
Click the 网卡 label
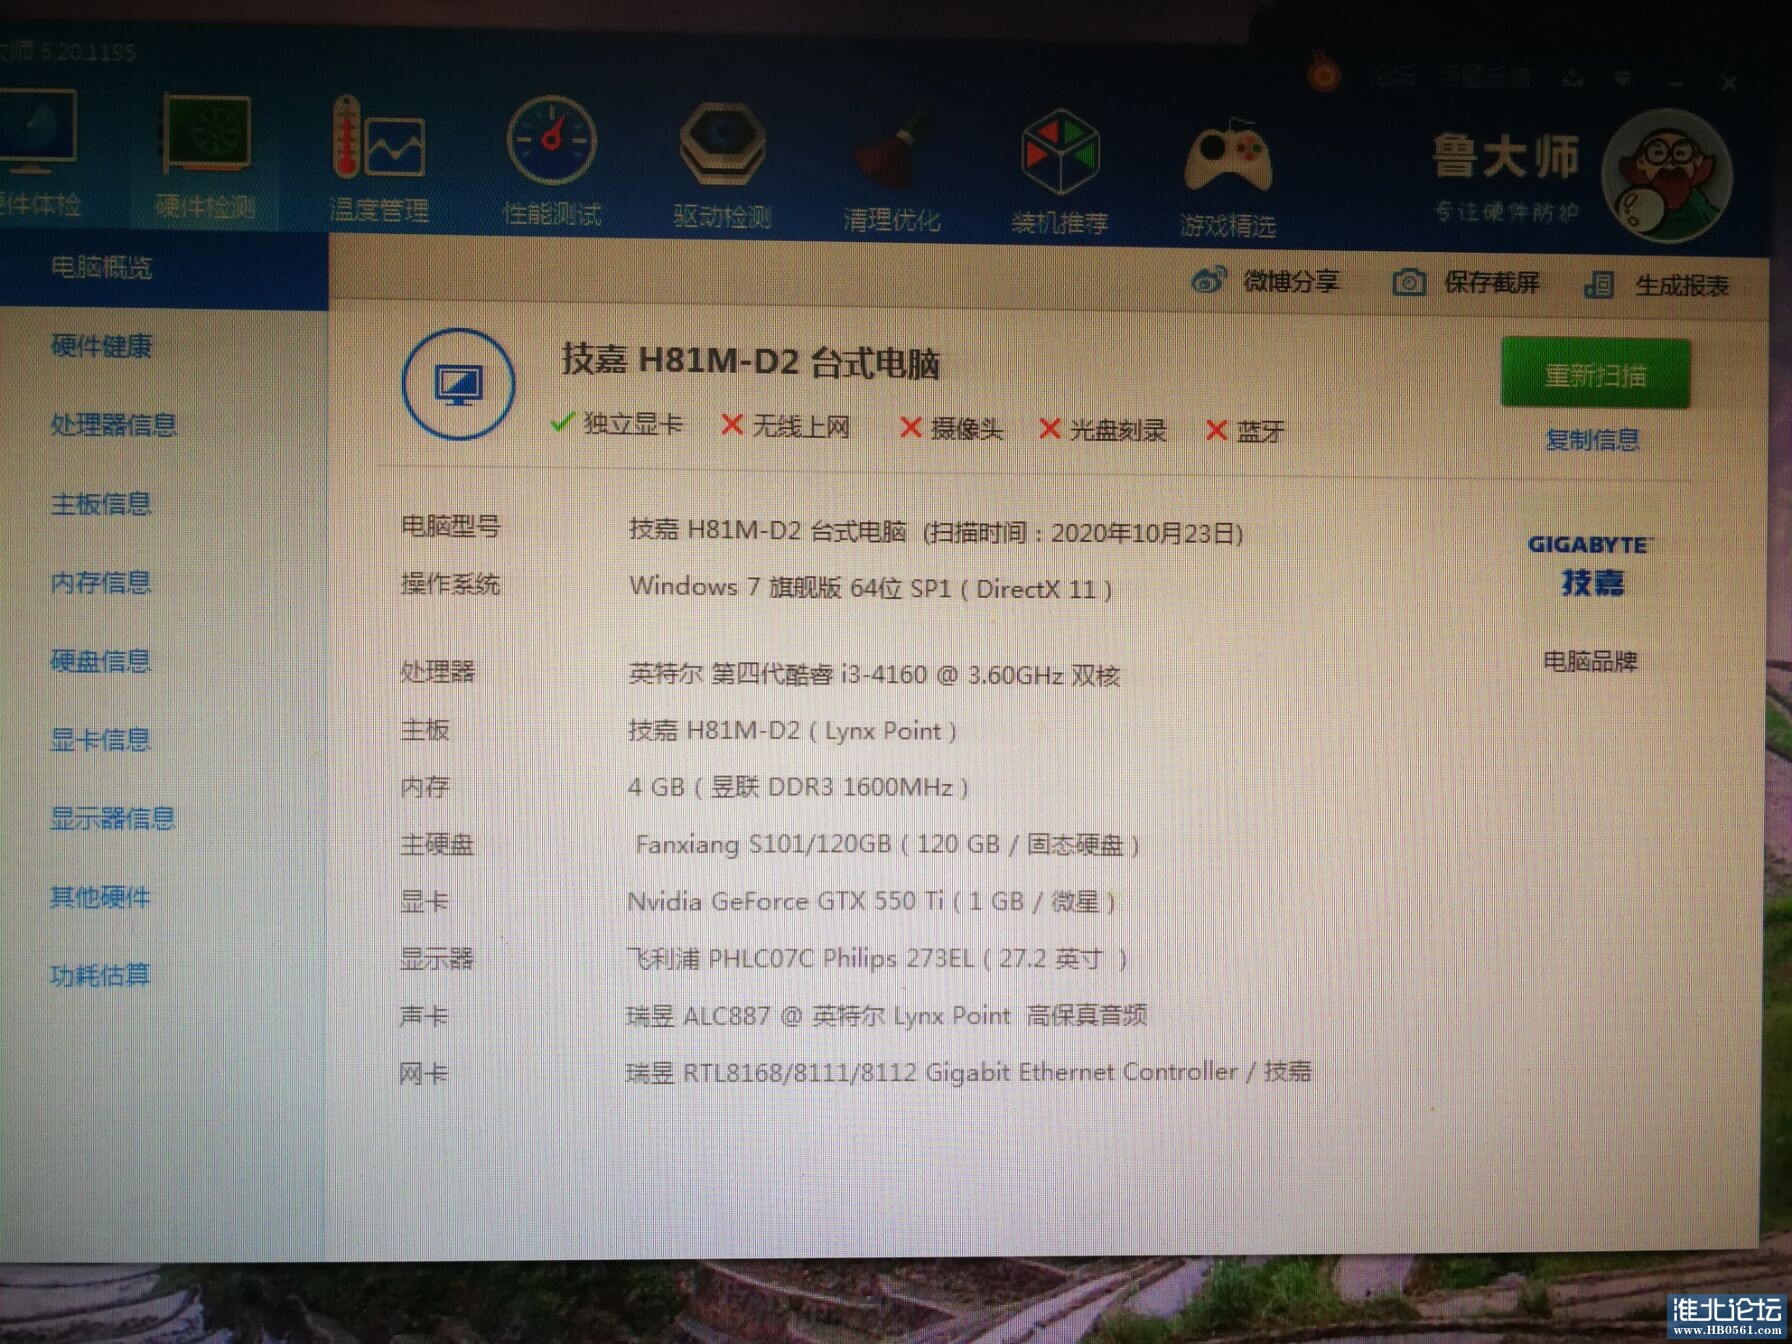click(x=424, y=1074)
